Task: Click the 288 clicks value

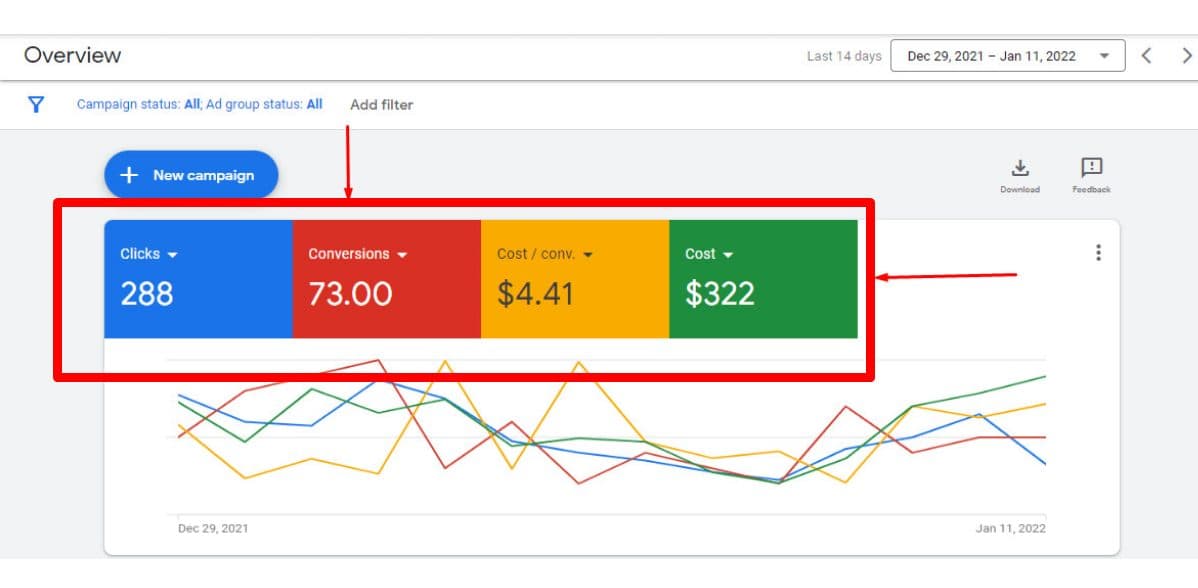Action: coord(147,294)
